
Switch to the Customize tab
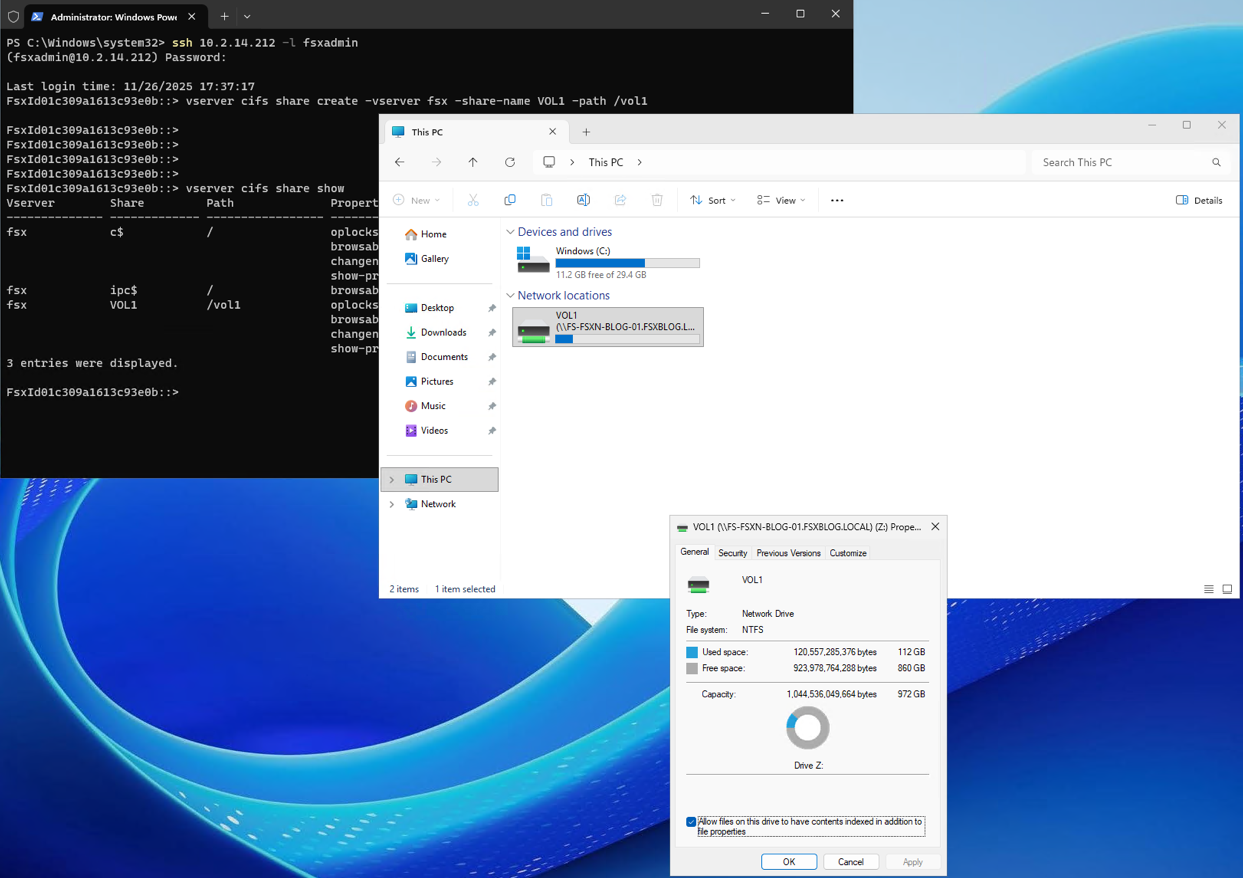(848, 553)
